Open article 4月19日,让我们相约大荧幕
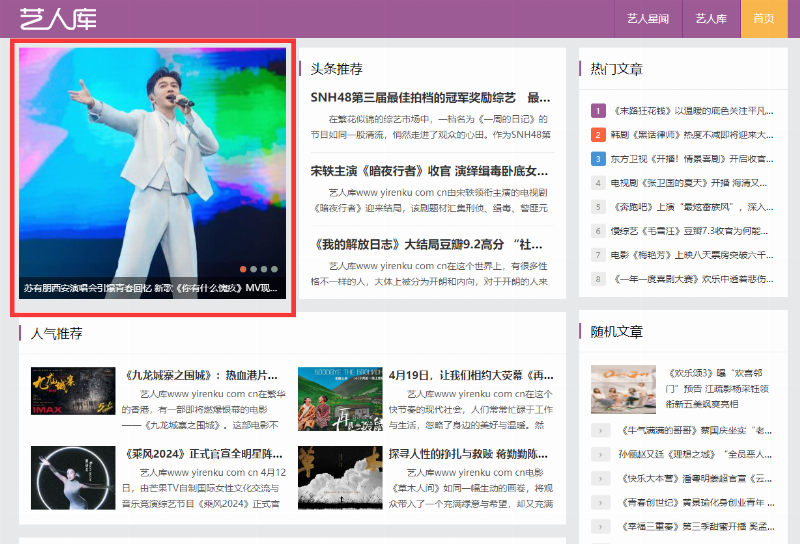Image resolution: width=800 pixels, height=544 pixels. (471, 376)
